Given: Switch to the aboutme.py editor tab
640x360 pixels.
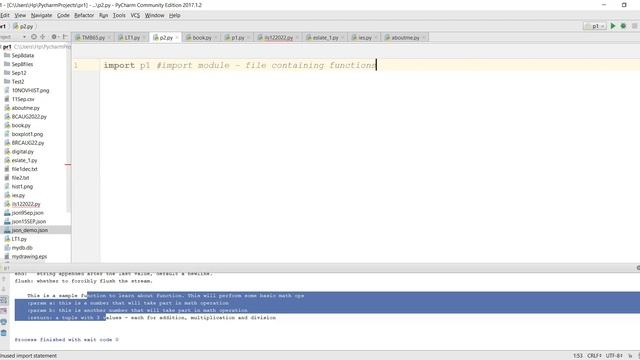Looking at the screenshot, I should click(405, 38).
